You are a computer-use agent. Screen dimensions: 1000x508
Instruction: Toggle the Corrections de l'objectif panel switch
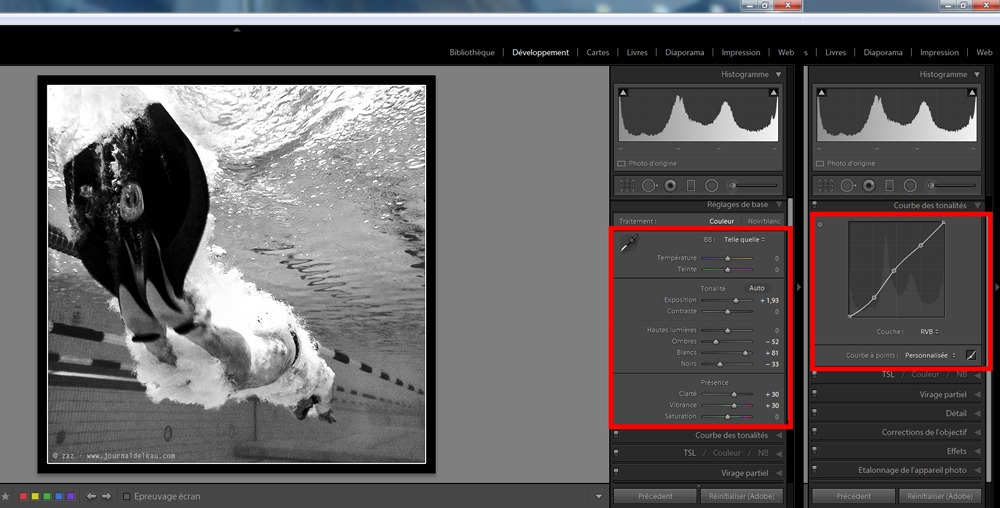814,432
